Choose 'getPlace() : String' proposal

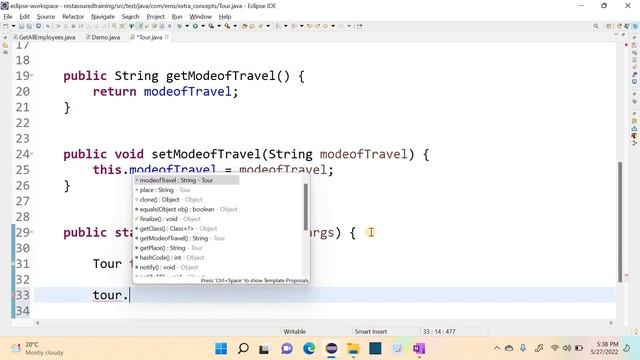168,248
